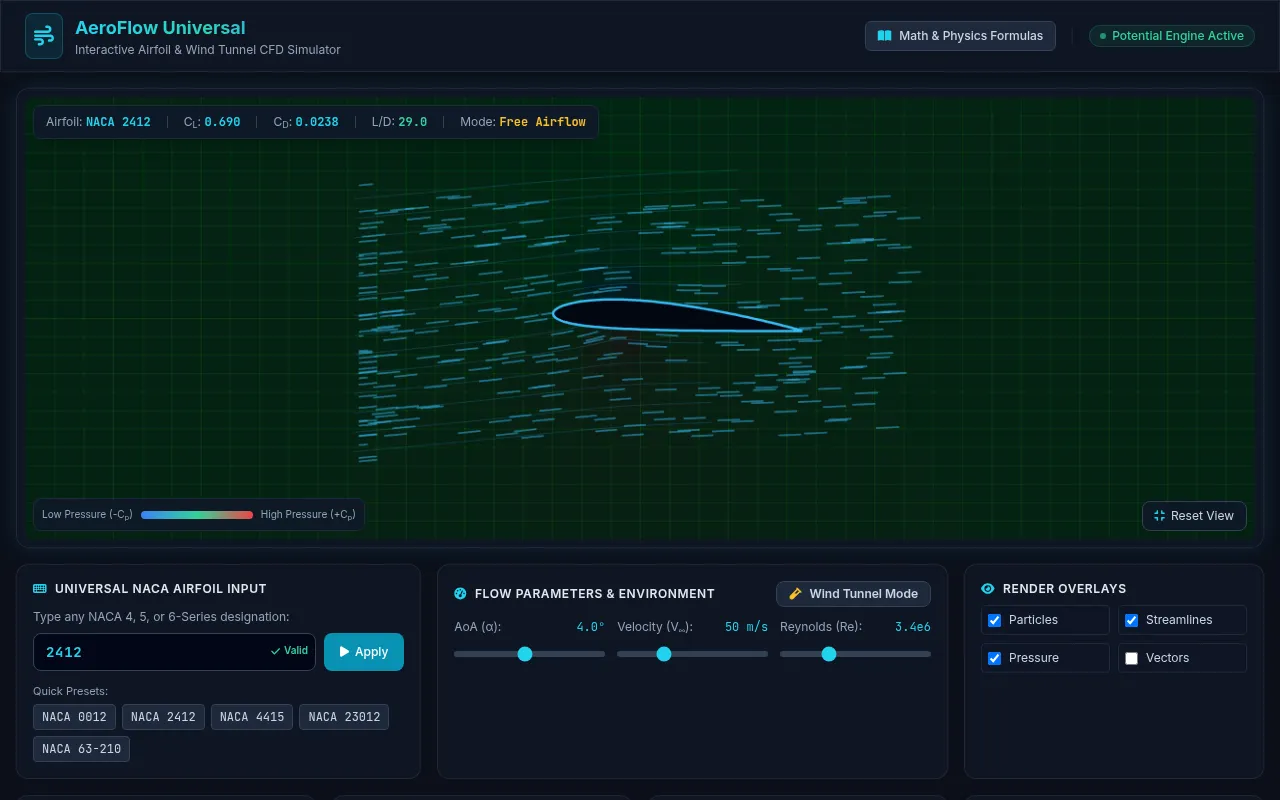Pick the NACA 23012 preset

(x=344, y=717)
